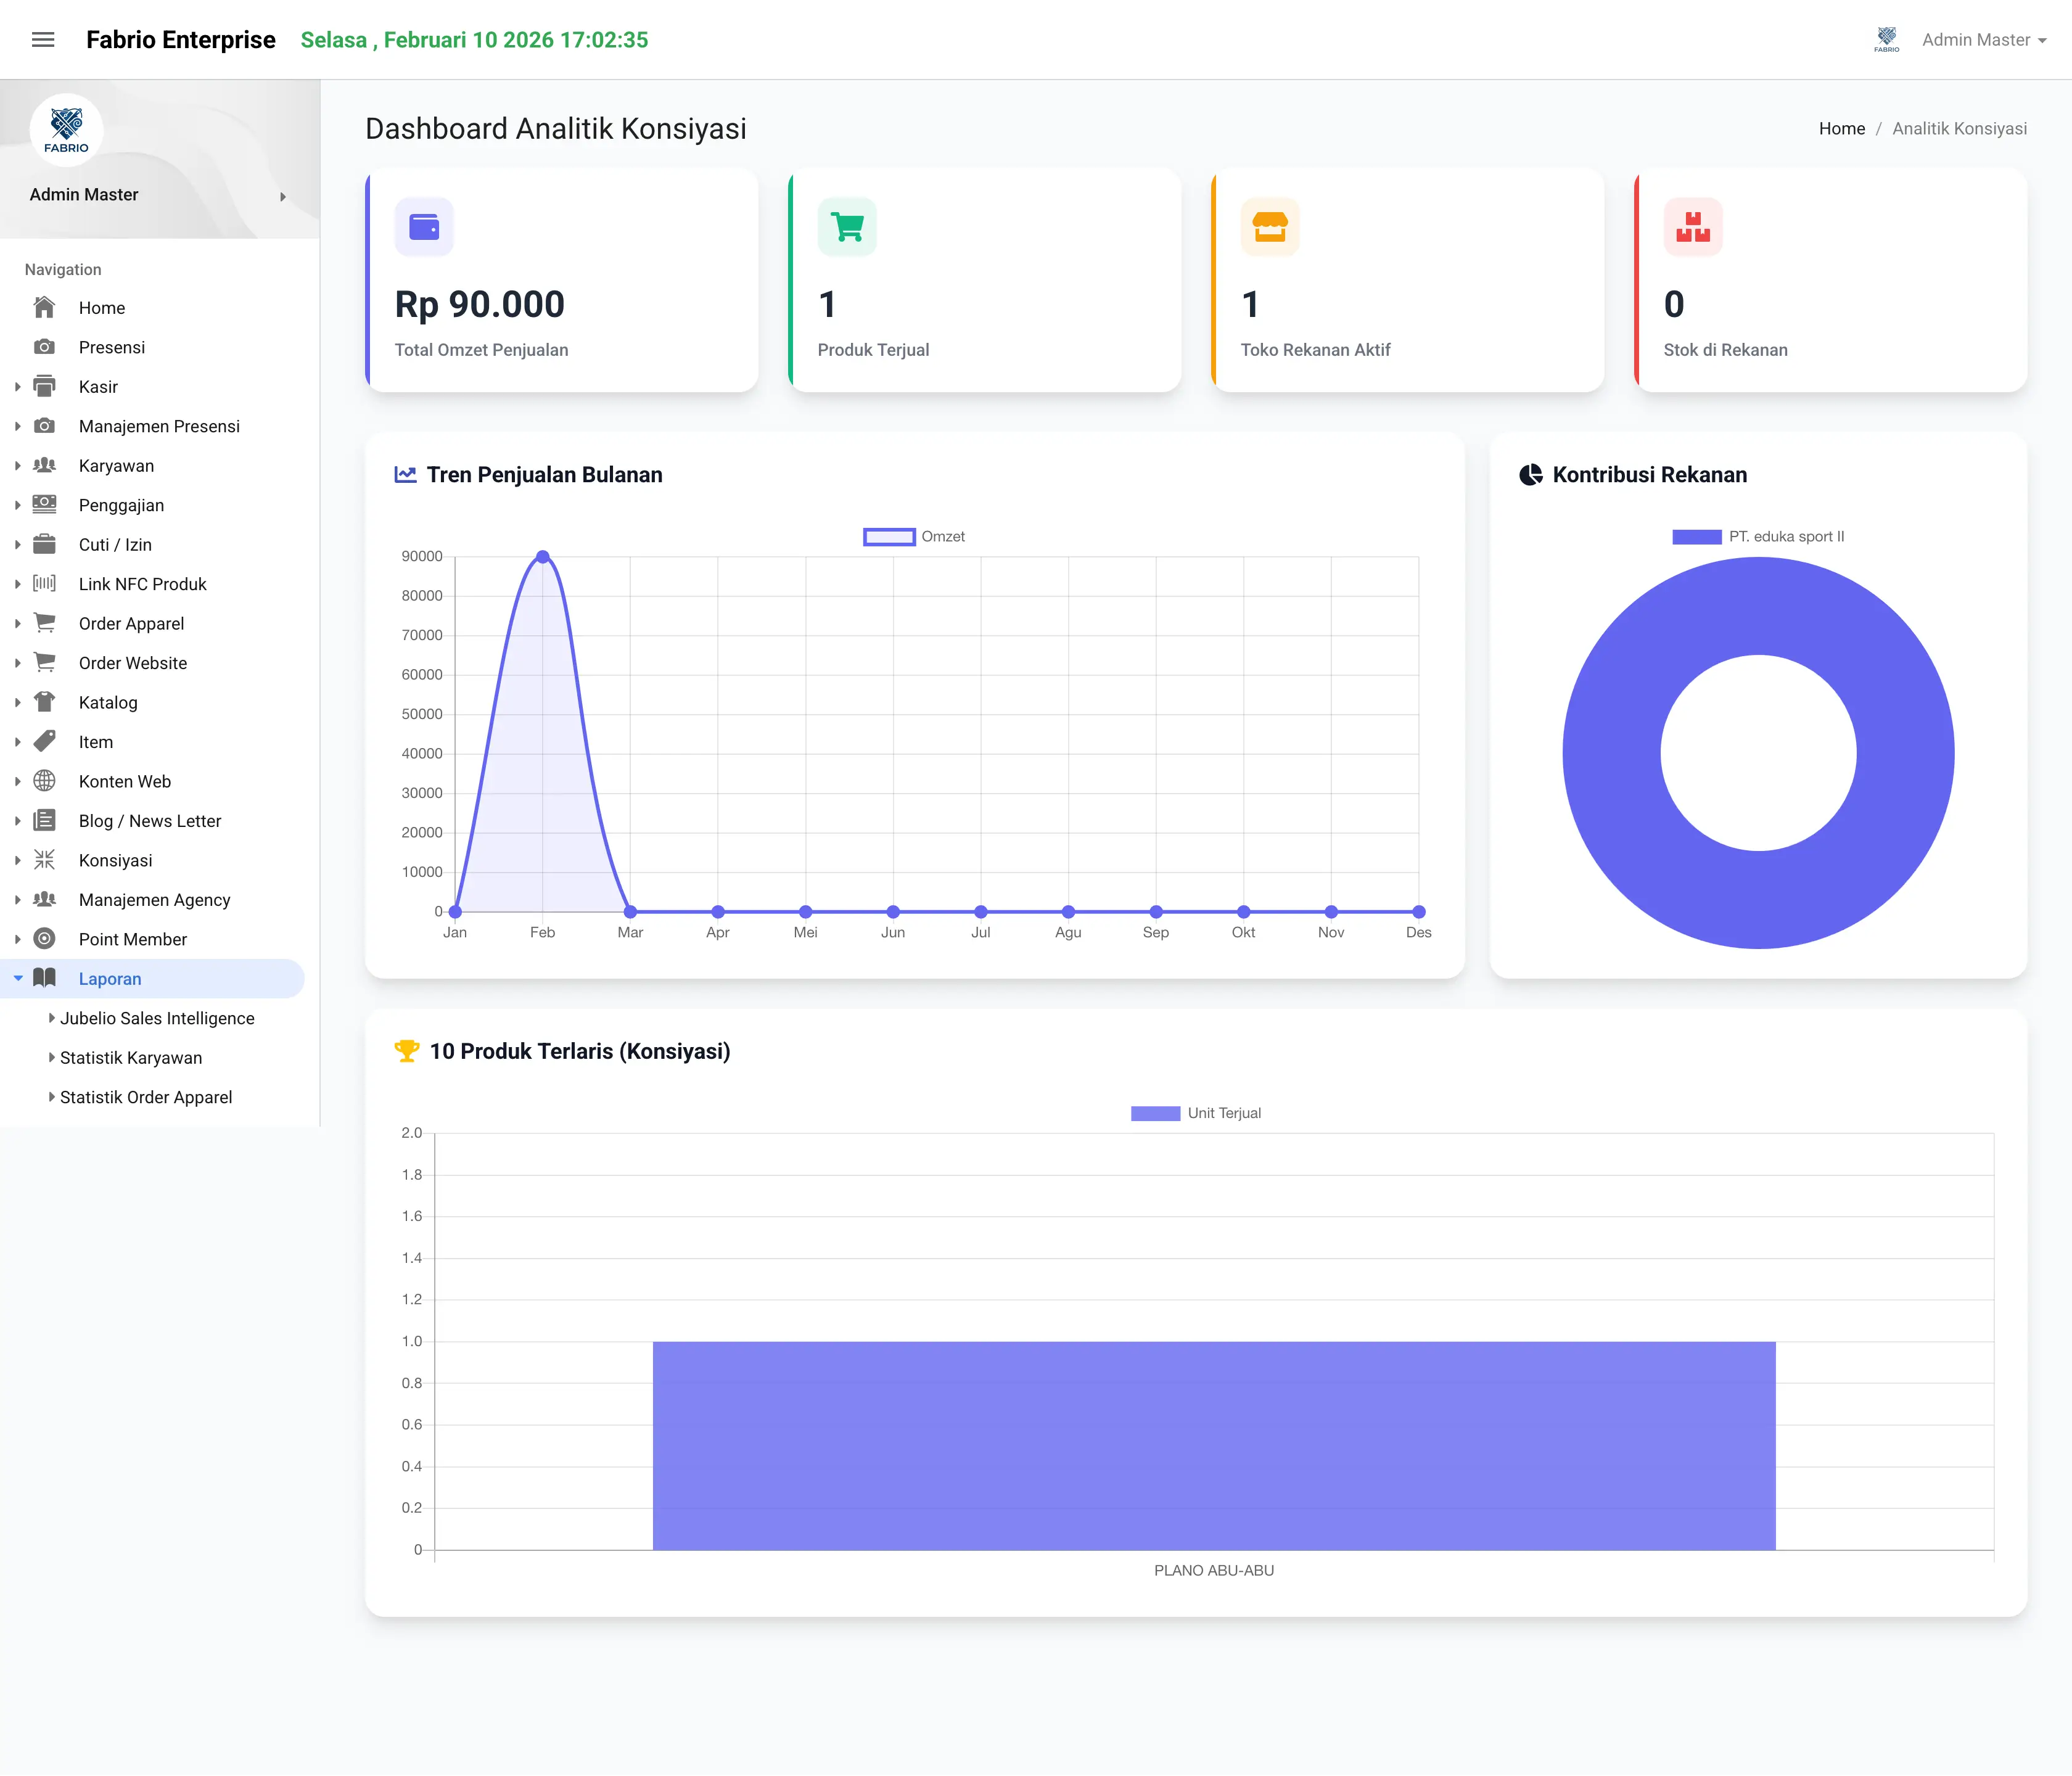This screenshot has width=2072, height=1776.
Task: Click the Penggajian money icon
Action: (x=44, y=504)
